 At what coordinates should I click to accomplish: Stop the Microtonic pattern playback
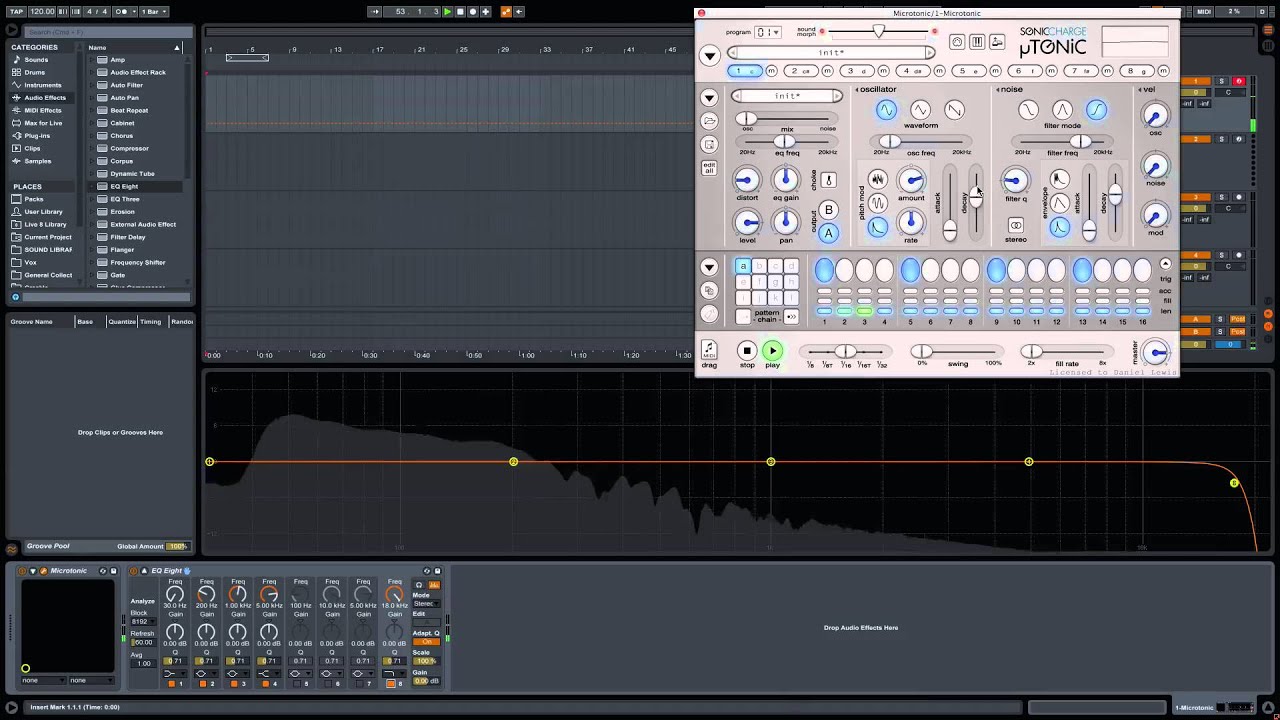click(x=747, y=351)
